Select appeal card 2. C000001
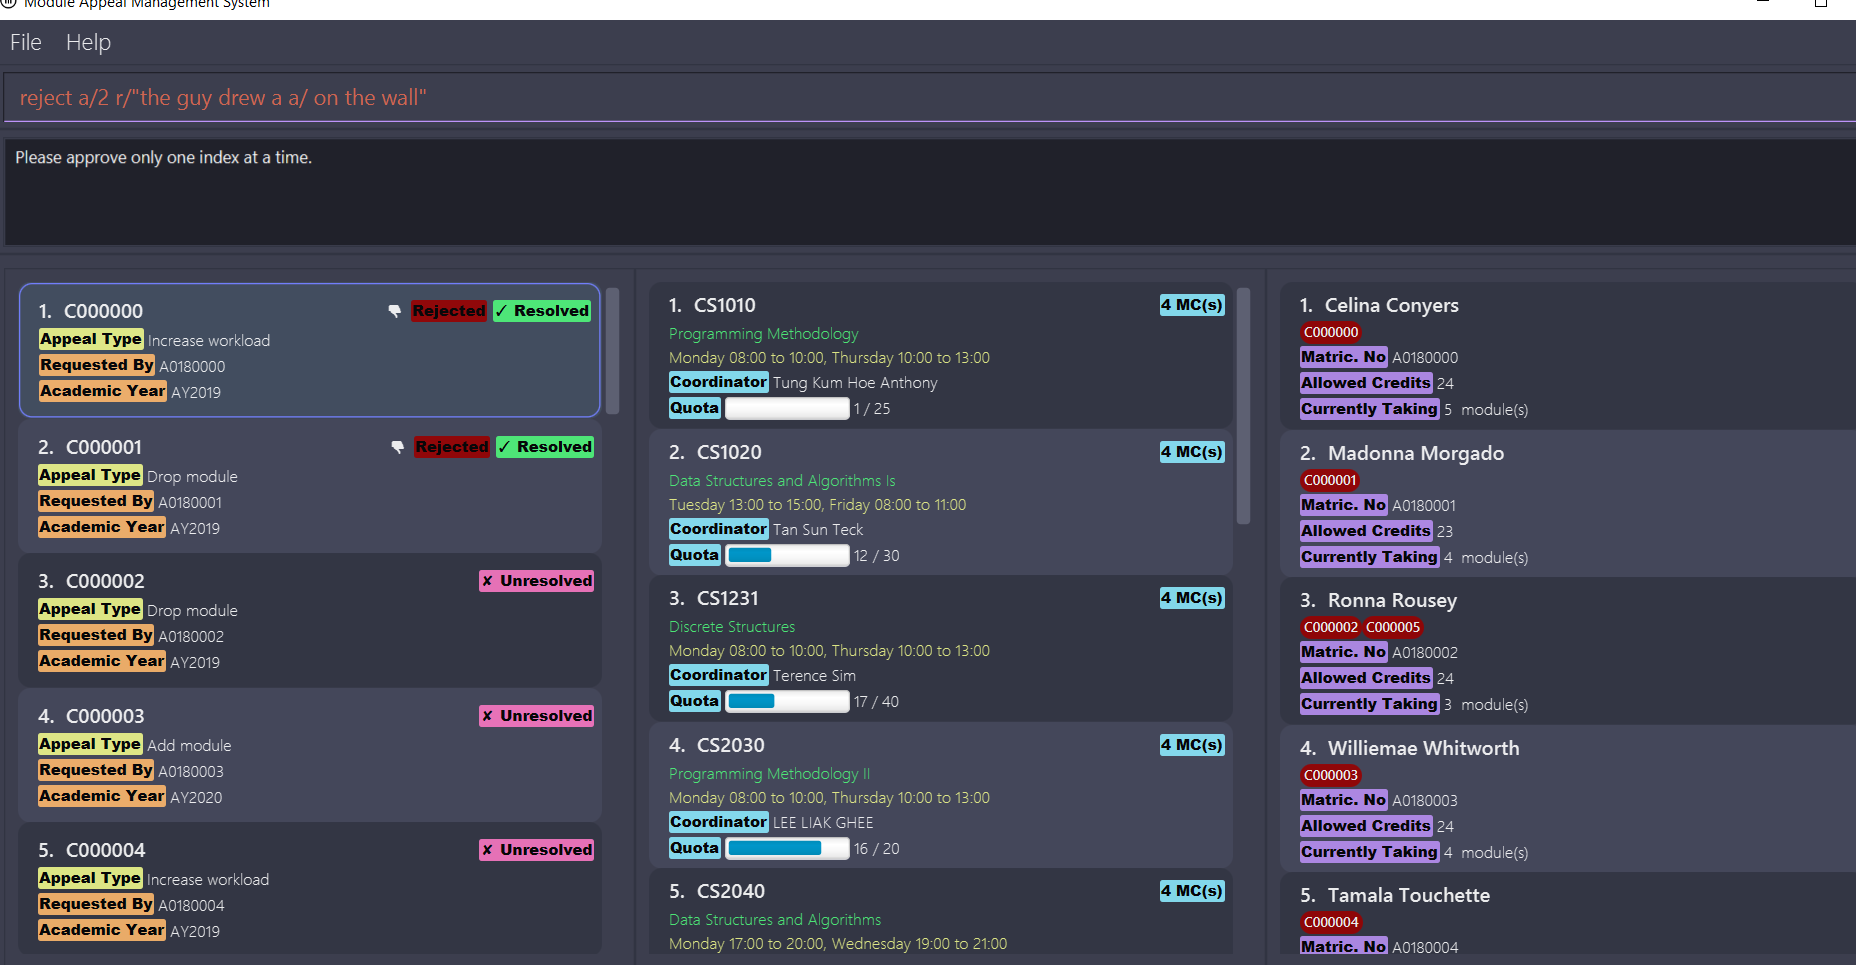The height and width of the screenshot is (965, 1856). [x=310, y=486]
